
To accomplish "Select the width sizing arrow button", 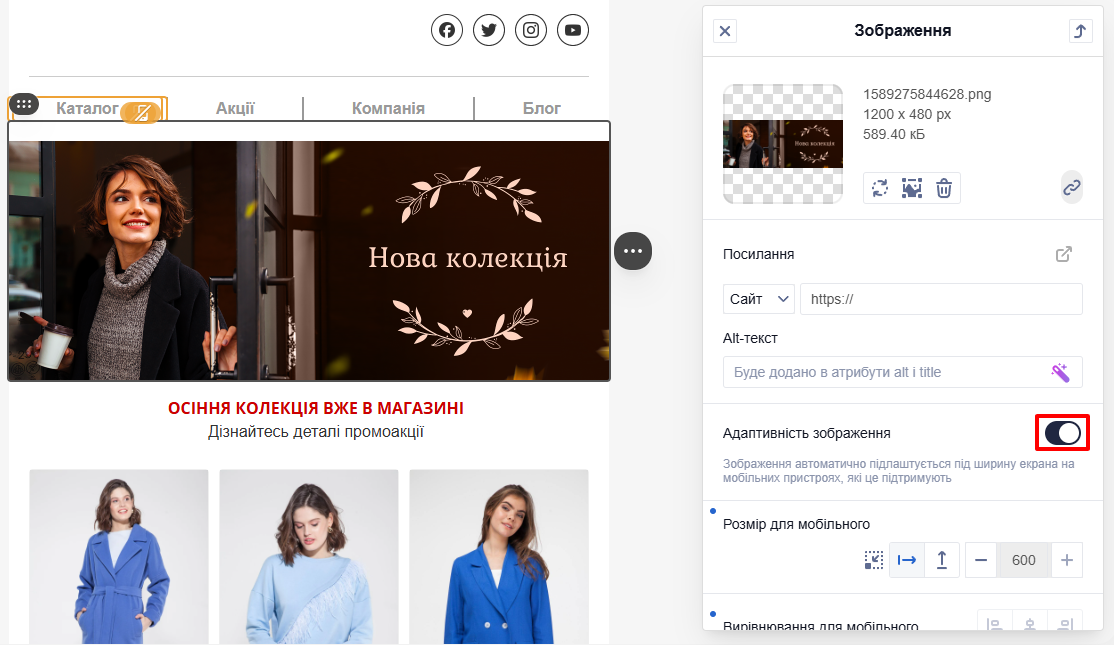I will tap(907, 560).
